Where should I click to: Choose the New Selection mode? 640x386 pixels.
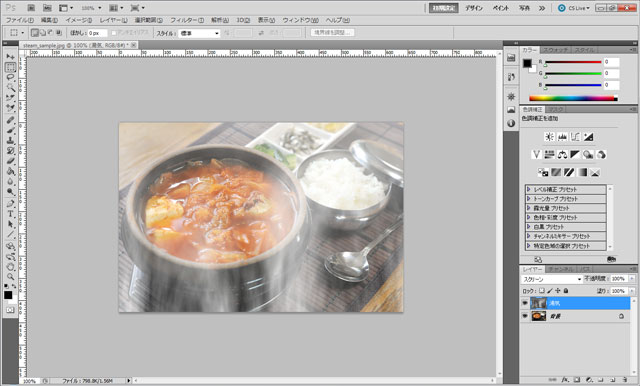[x=35, y=33]
